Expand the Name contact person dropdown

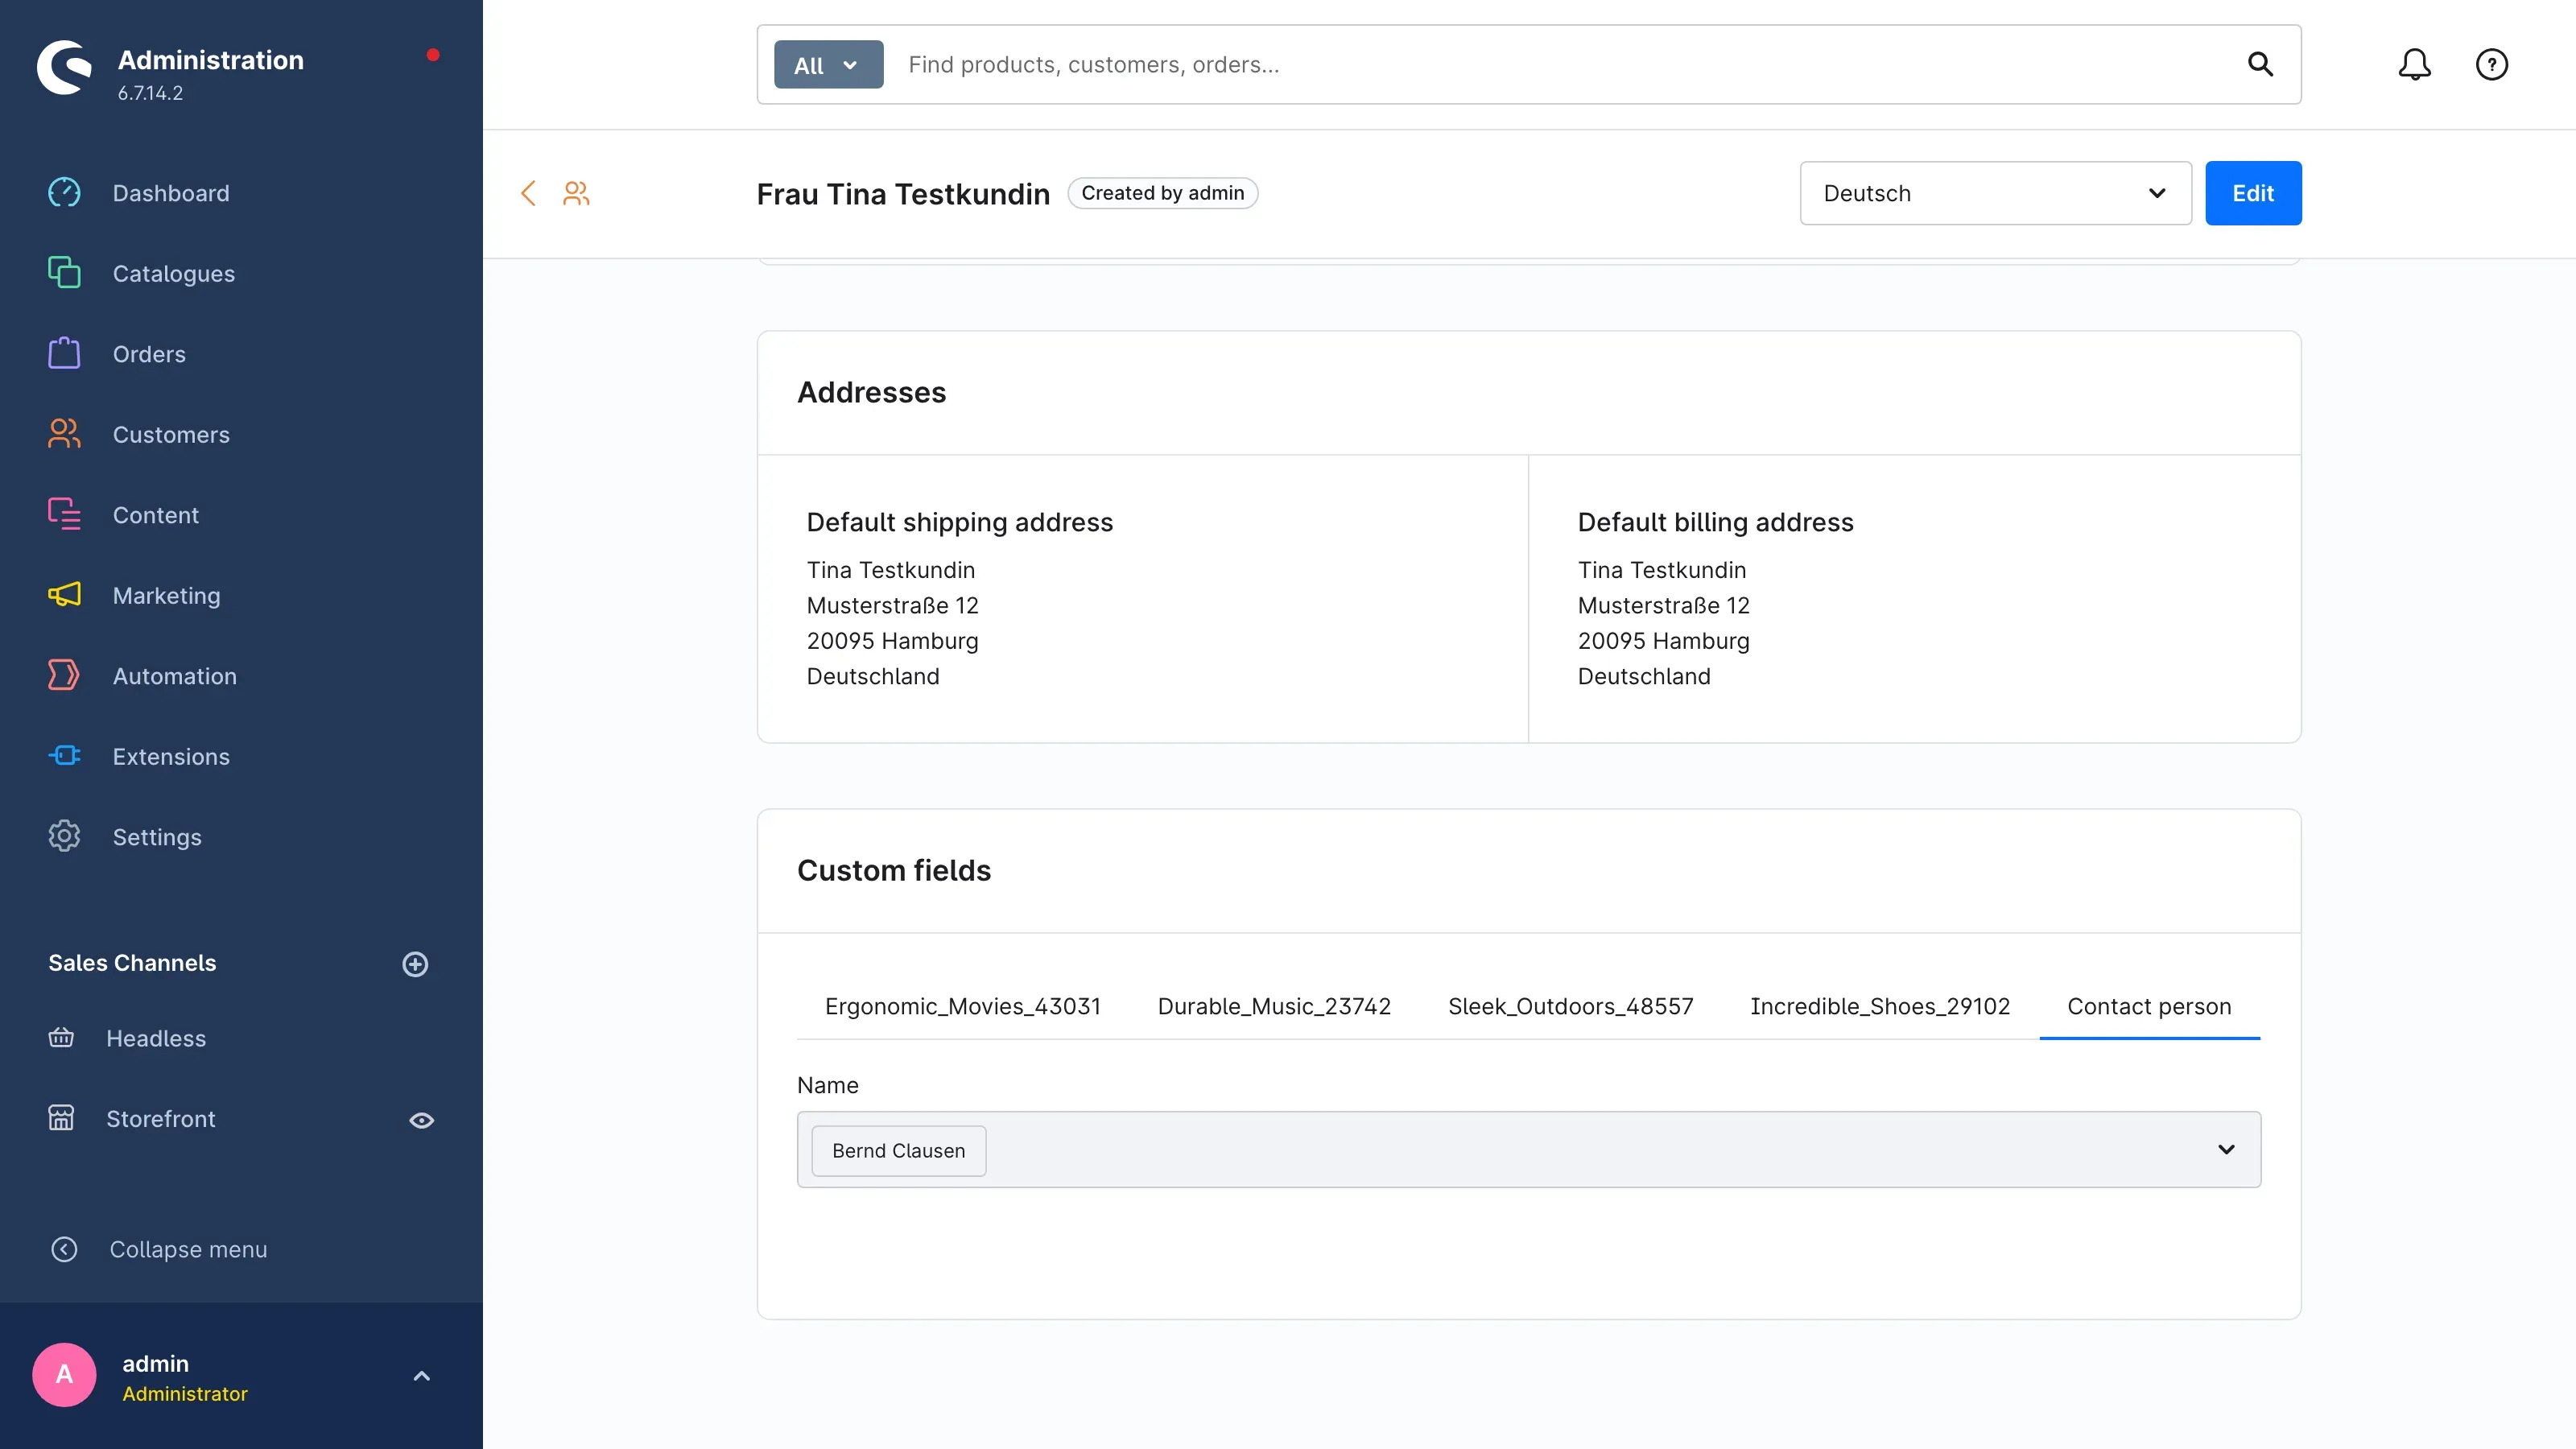coord(2226,1149)
